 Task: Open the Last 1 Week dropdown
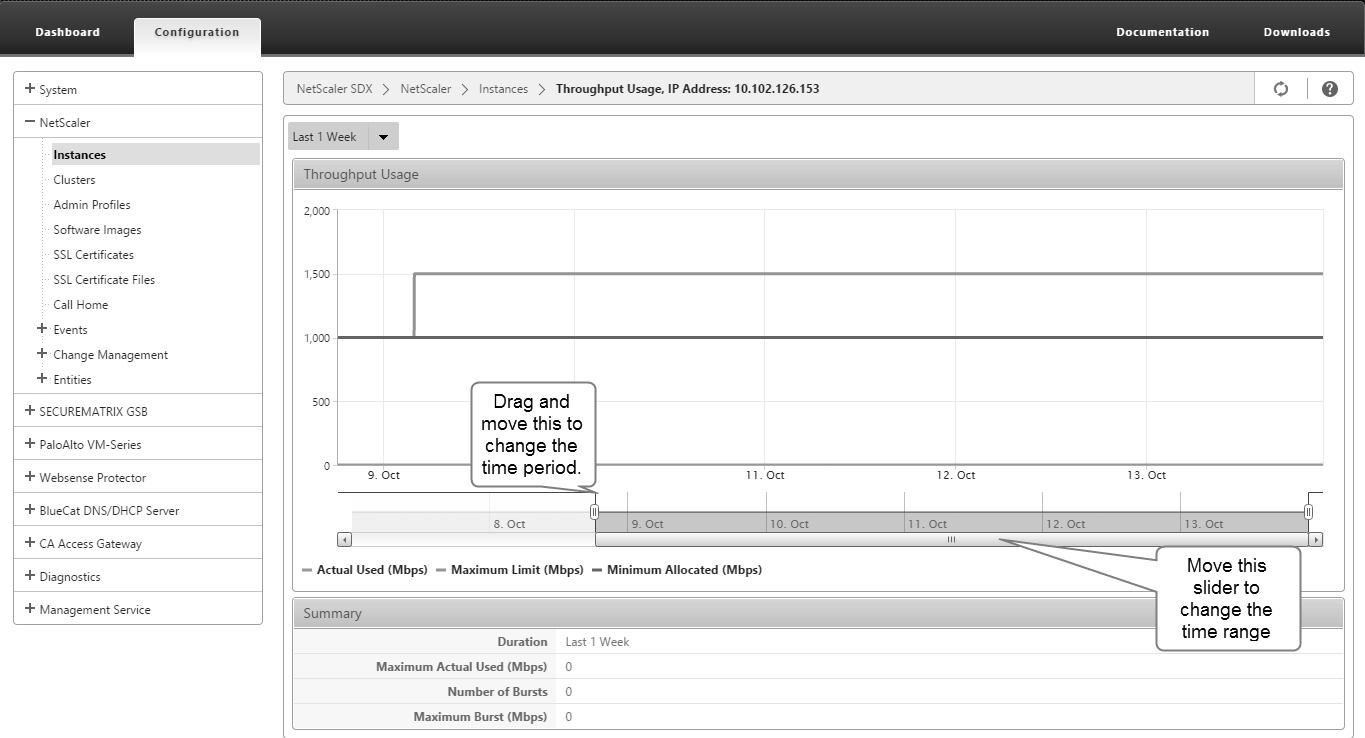tap(344, 137)
